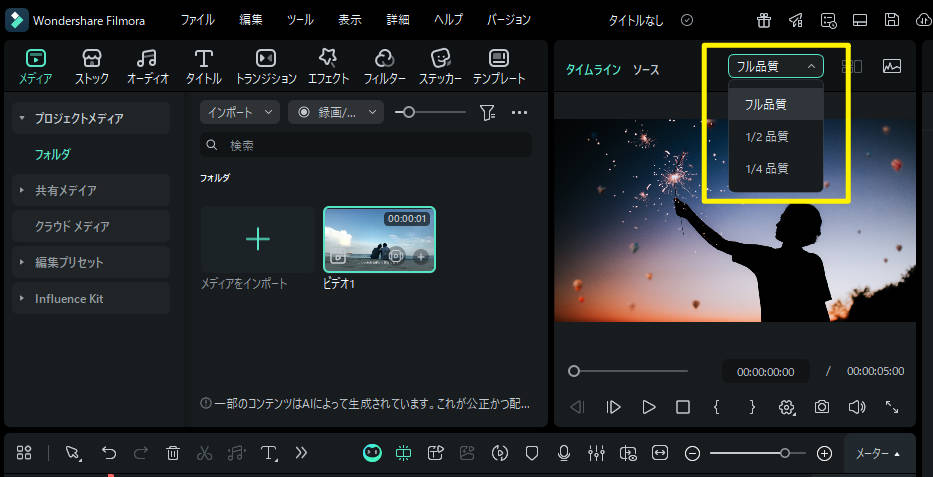Image resolution: width=933 pixels, height=477 pixels.
Task: Add ビデオ1 to timeline with plus icon
Action: [x=420, y=256]
